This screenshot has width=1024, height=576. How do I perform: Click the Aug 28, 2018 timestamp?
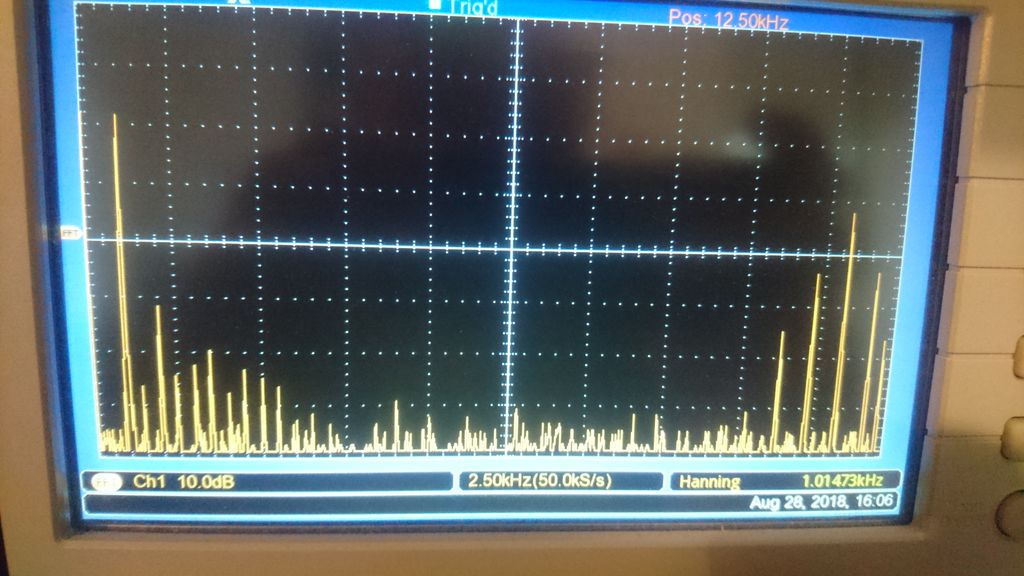point(821,502)
